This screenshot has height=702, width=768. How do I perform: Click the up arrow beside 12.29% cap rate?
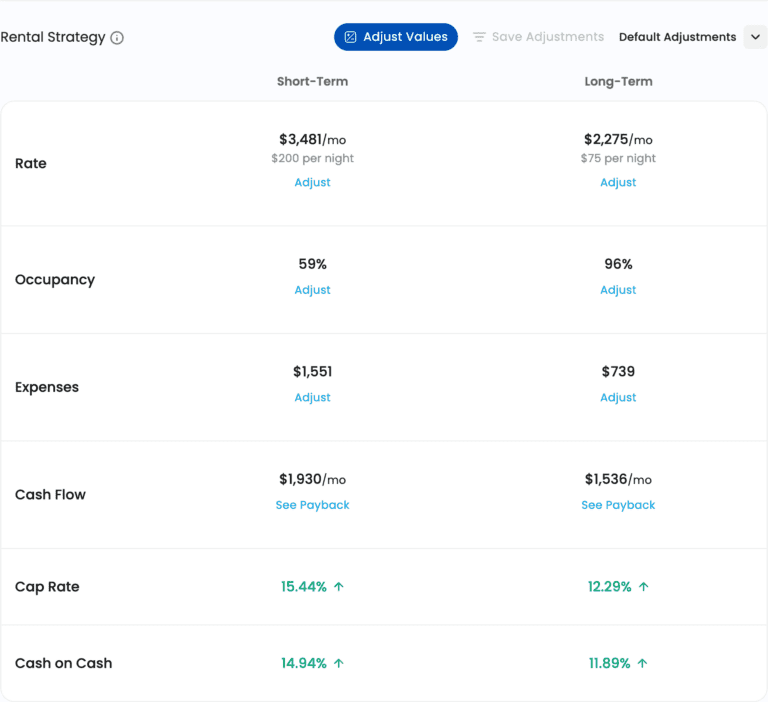(643, 587)
